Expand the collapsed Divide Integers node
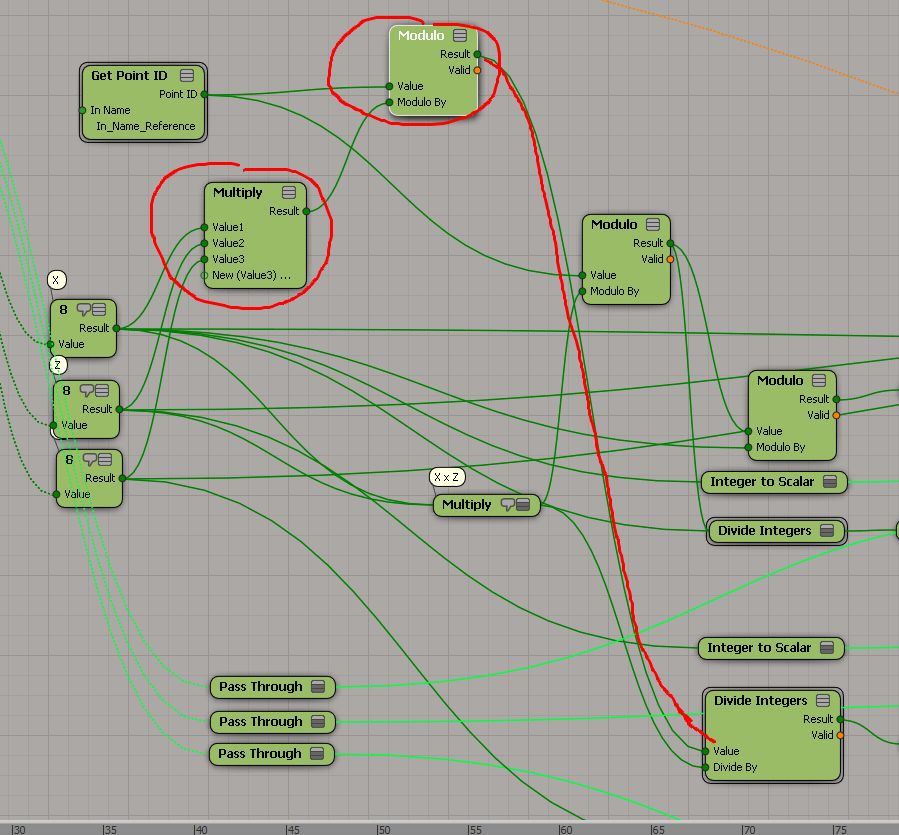 [x=827, y=531]
